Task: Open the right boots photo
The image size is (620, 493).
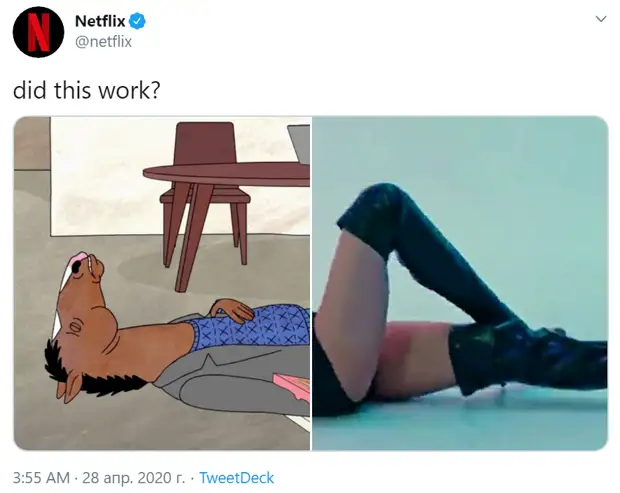Action: click(460, 283)
